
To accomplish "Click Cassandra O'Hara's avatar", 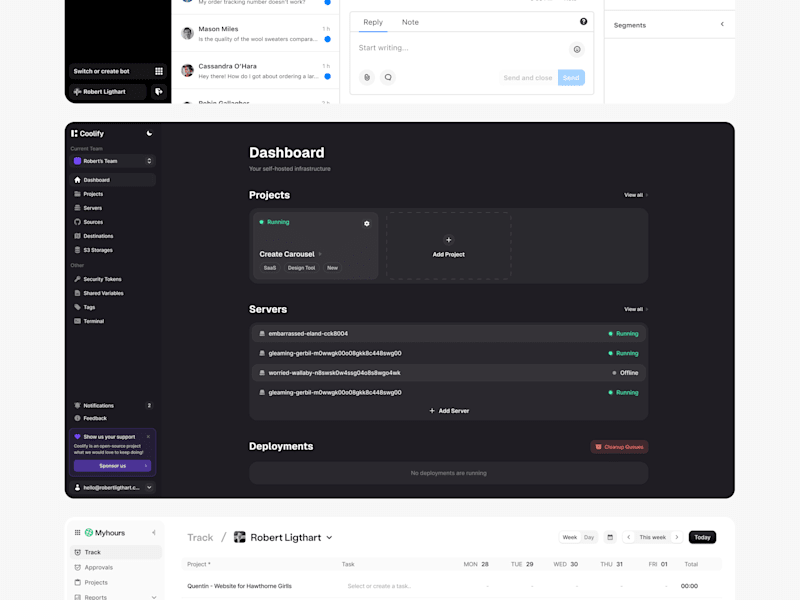I will click(187, 71).
